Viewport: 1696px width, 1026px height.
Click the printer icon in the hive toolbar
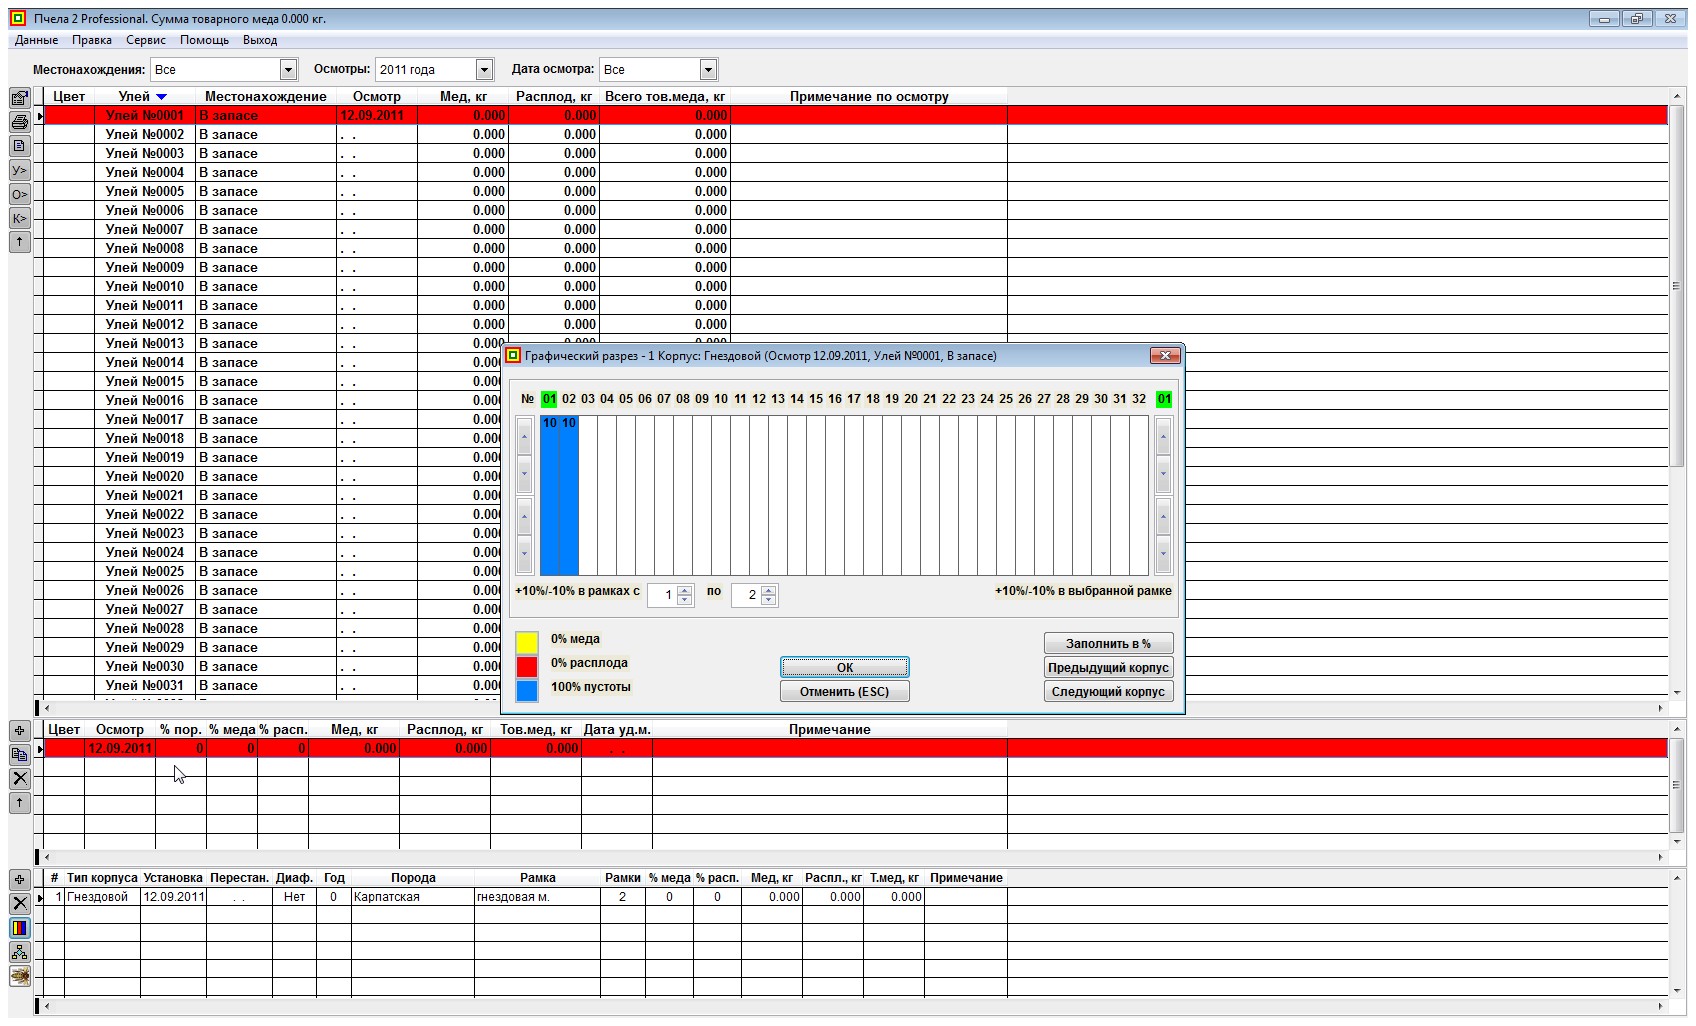click(x=19, y=122)
